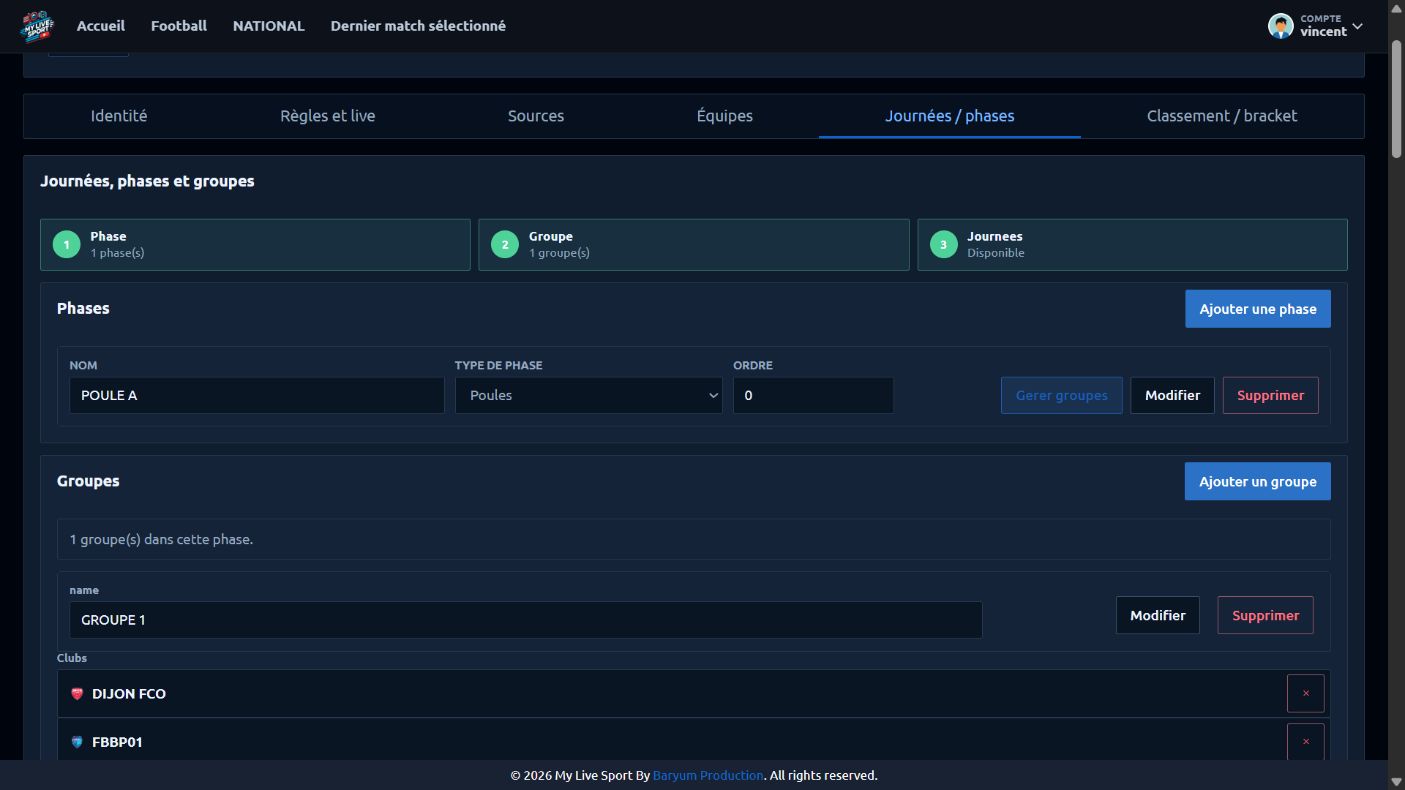Click the vincent account avatar
Viewport: 1405px width, 790px height.
[x=1280, y=26]
